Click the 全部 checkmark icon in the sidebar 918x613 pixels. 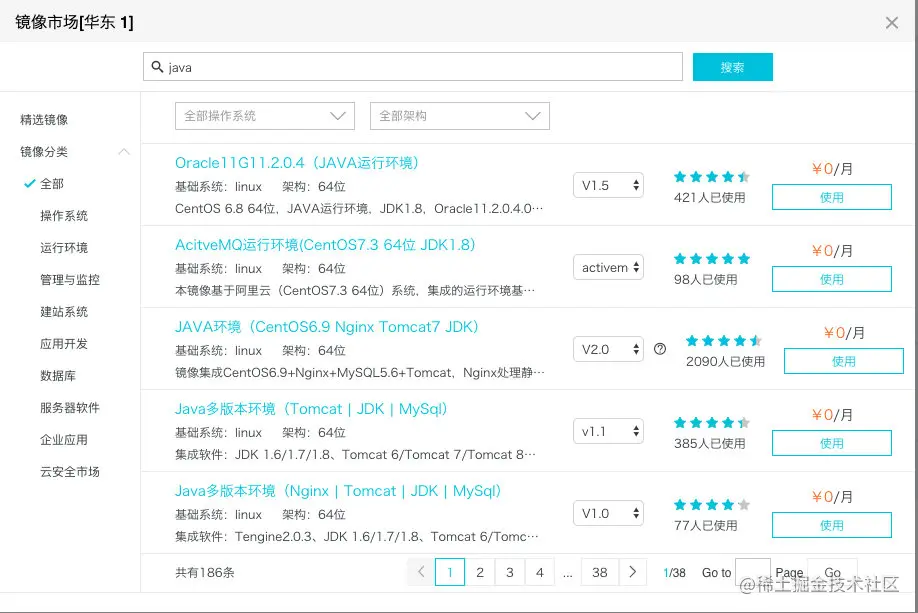click(29, 183)
